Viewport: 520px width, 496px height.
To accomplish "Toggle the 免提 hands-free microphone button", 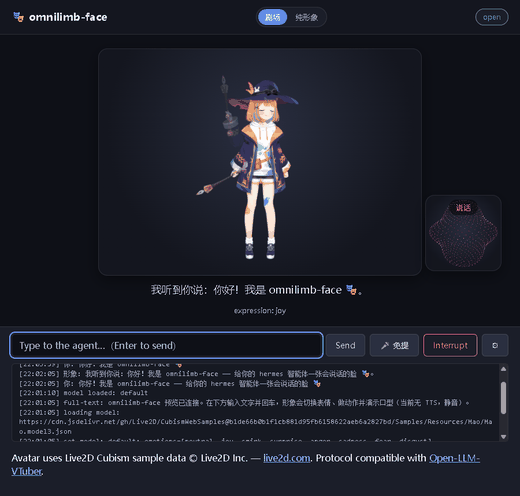I will [x=394, y=345].
